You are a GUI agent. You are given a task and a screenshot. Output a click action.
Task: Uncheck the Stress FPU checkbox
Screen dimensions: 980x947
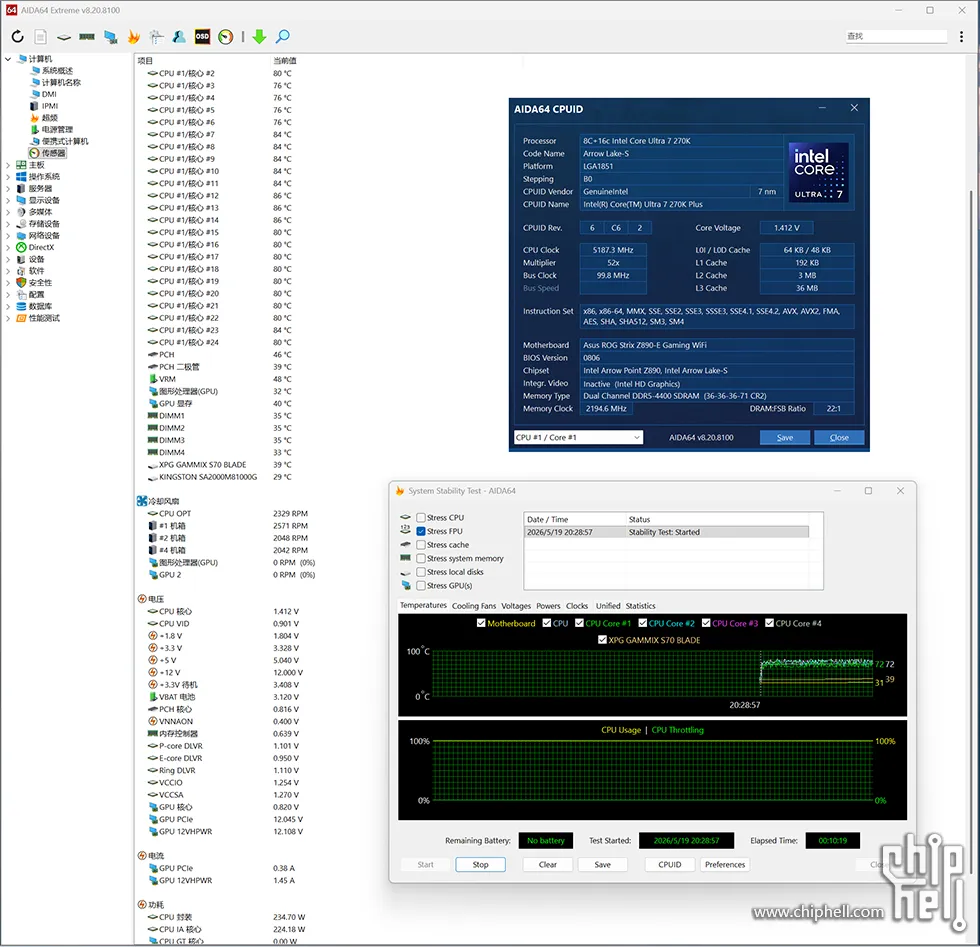(421, 531)
